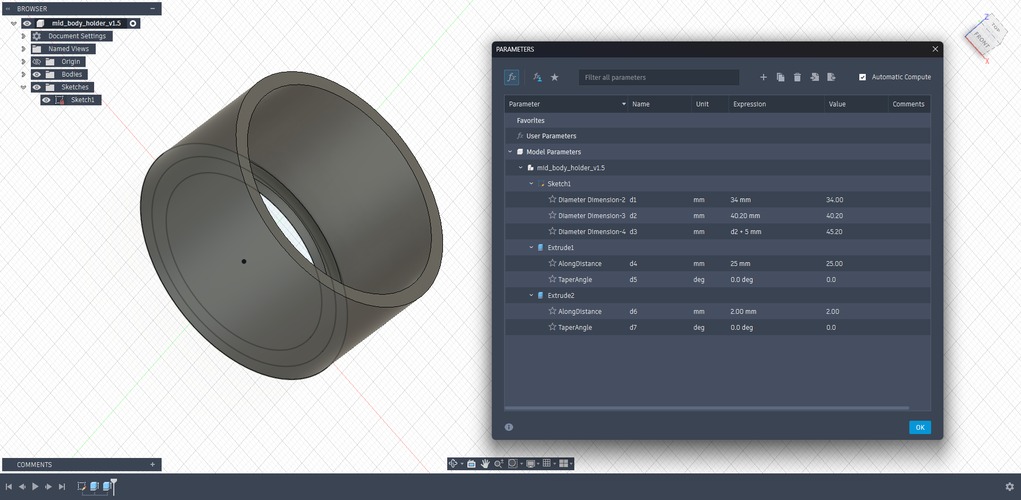Click the Document Settings gear icon
Viewport: 1021px width, 500px height.
[37, 36]
